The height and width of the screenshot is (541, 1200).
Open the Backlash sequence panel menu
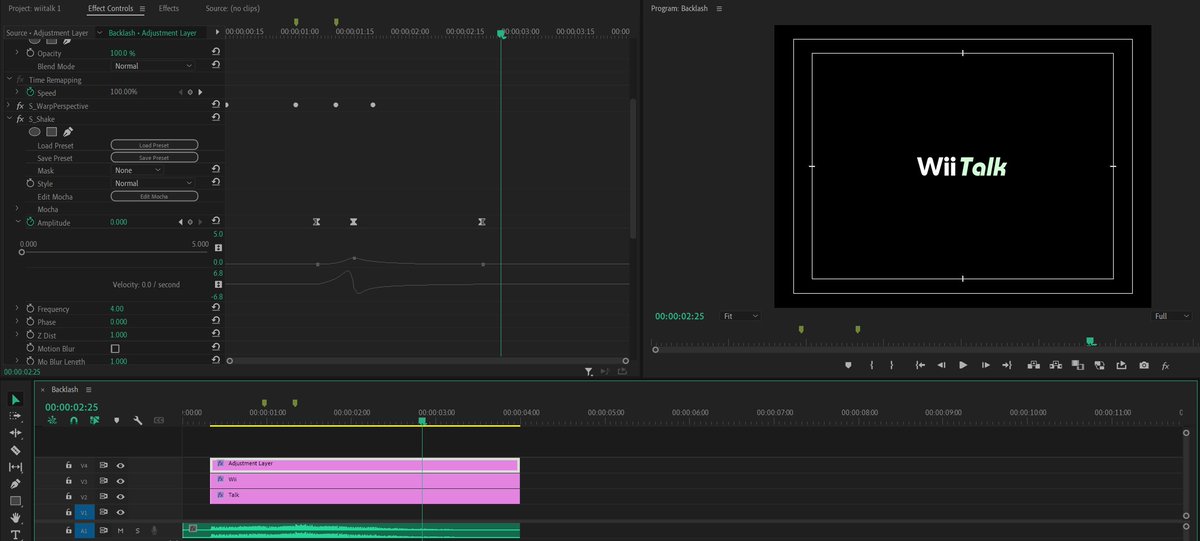coord(89,389)
